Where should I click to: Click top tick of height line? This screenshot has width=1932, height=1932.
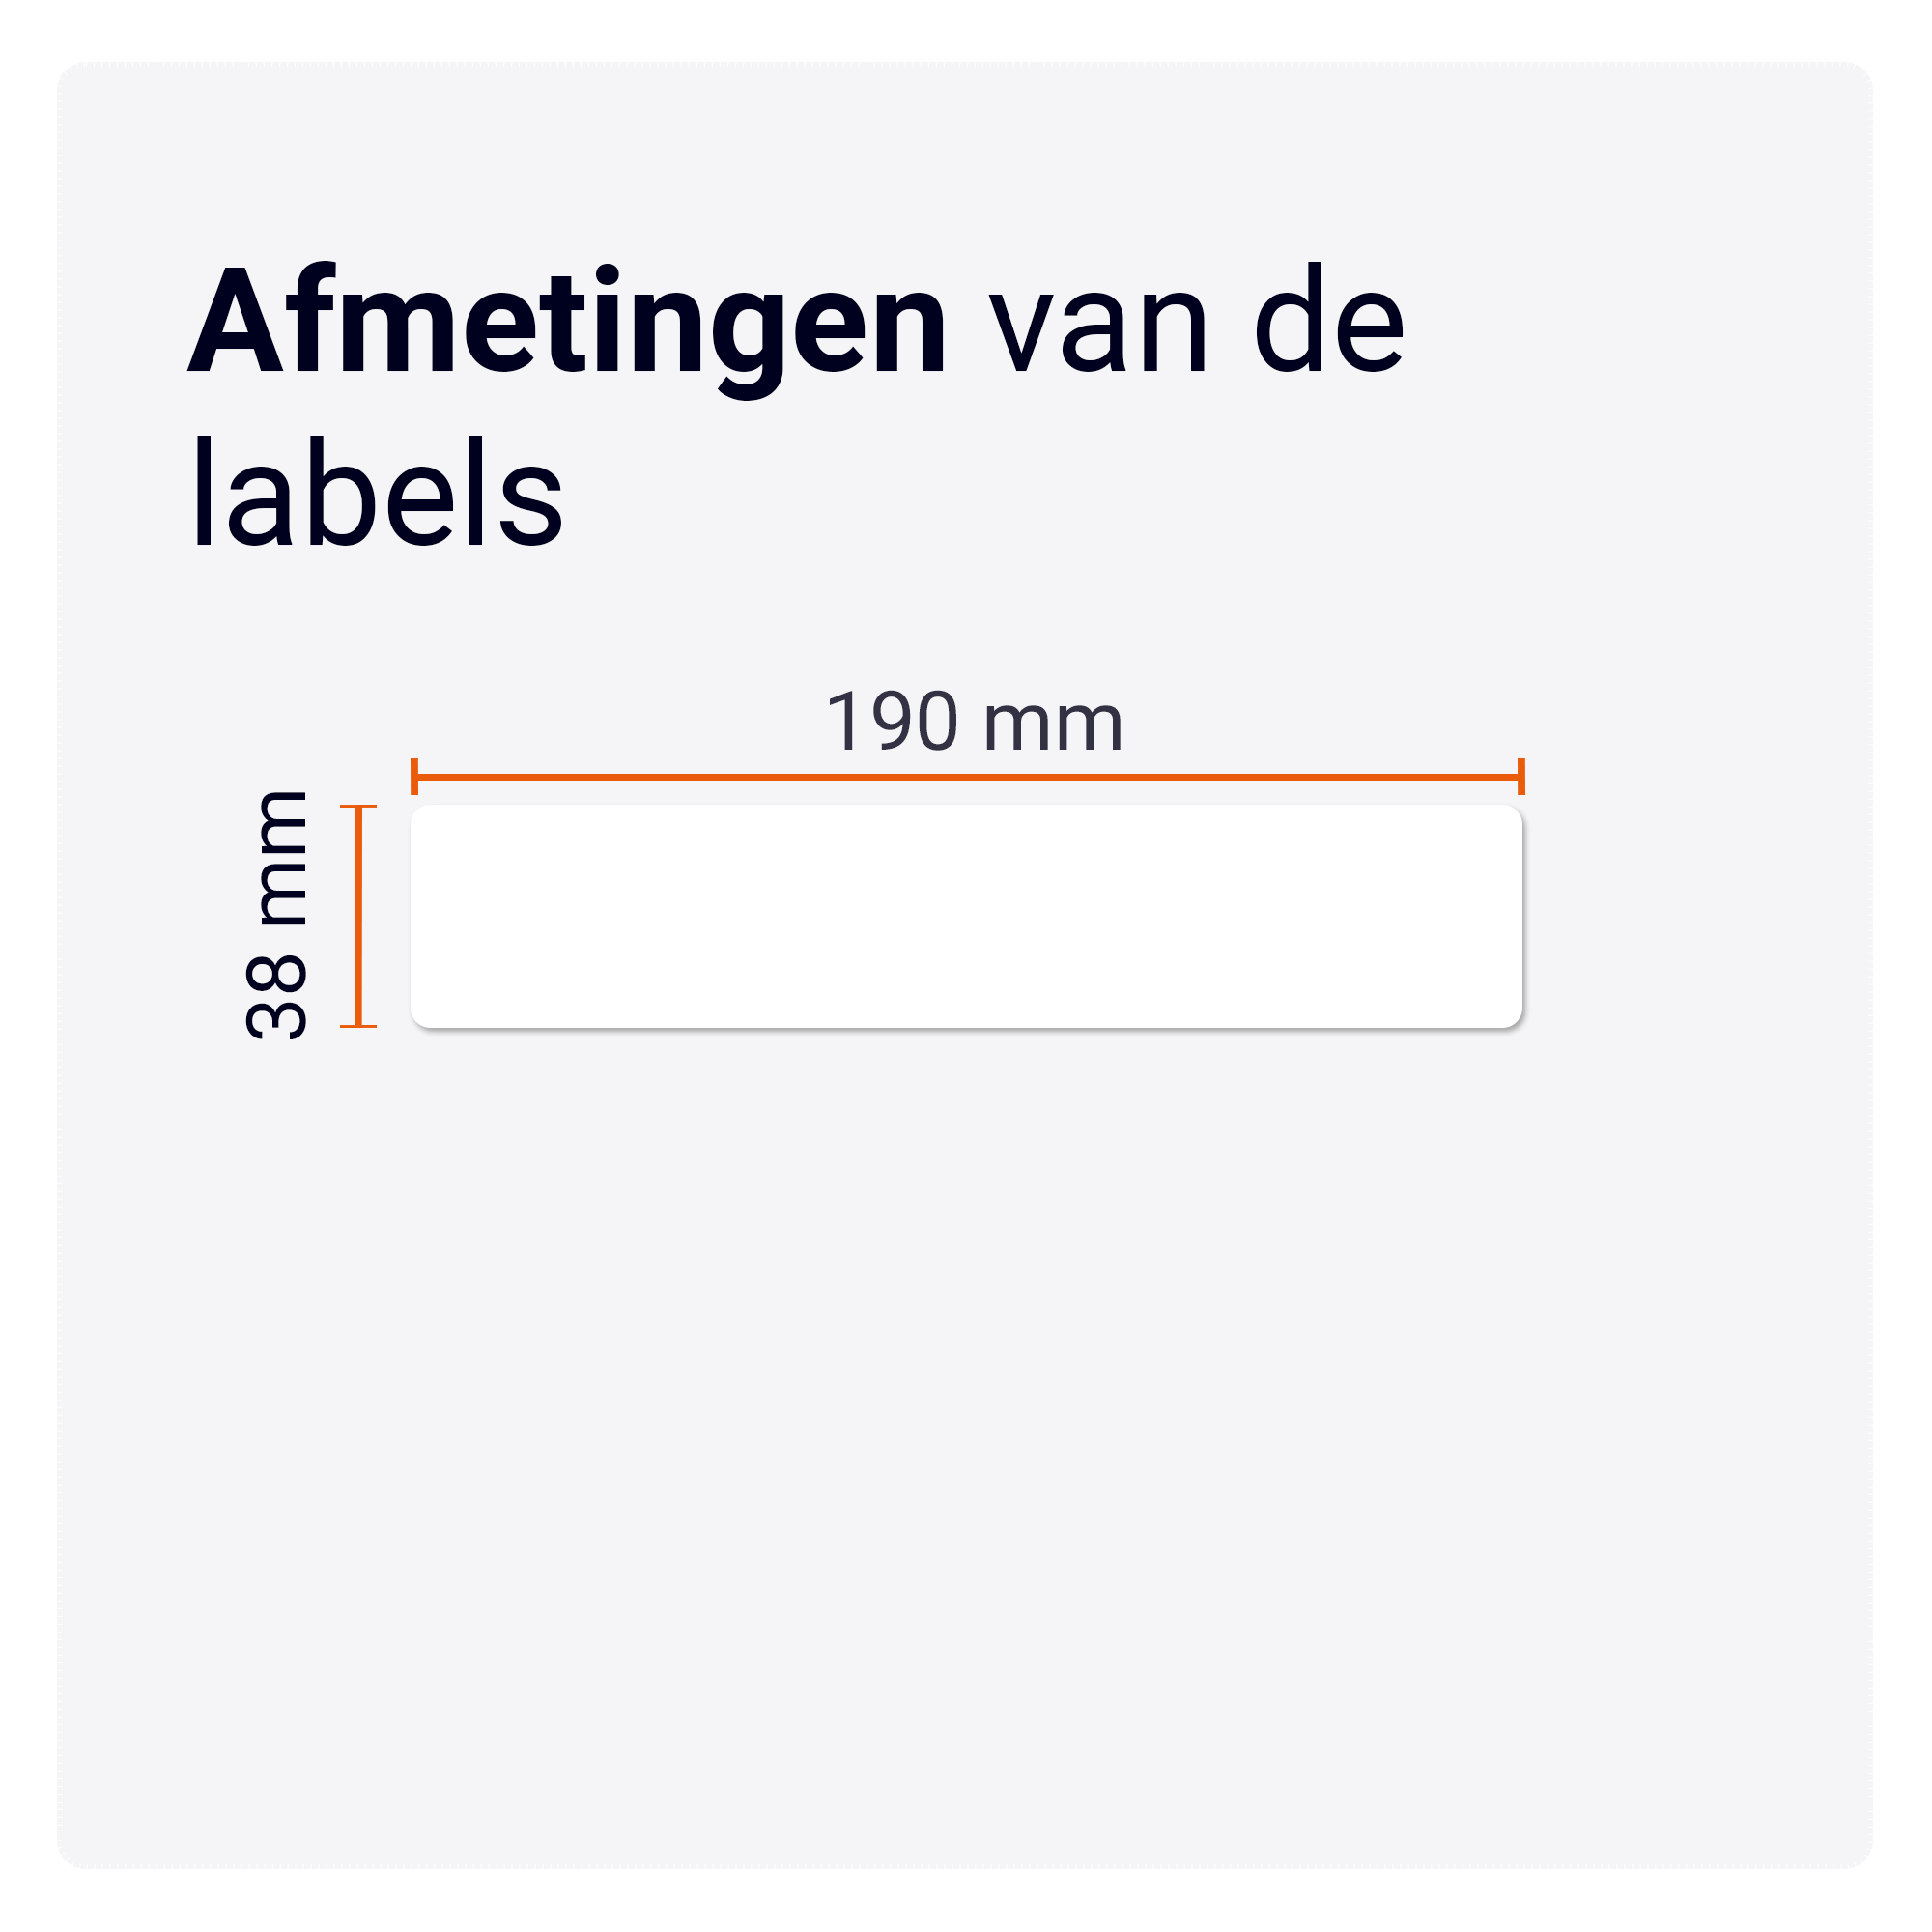point(358,806)
